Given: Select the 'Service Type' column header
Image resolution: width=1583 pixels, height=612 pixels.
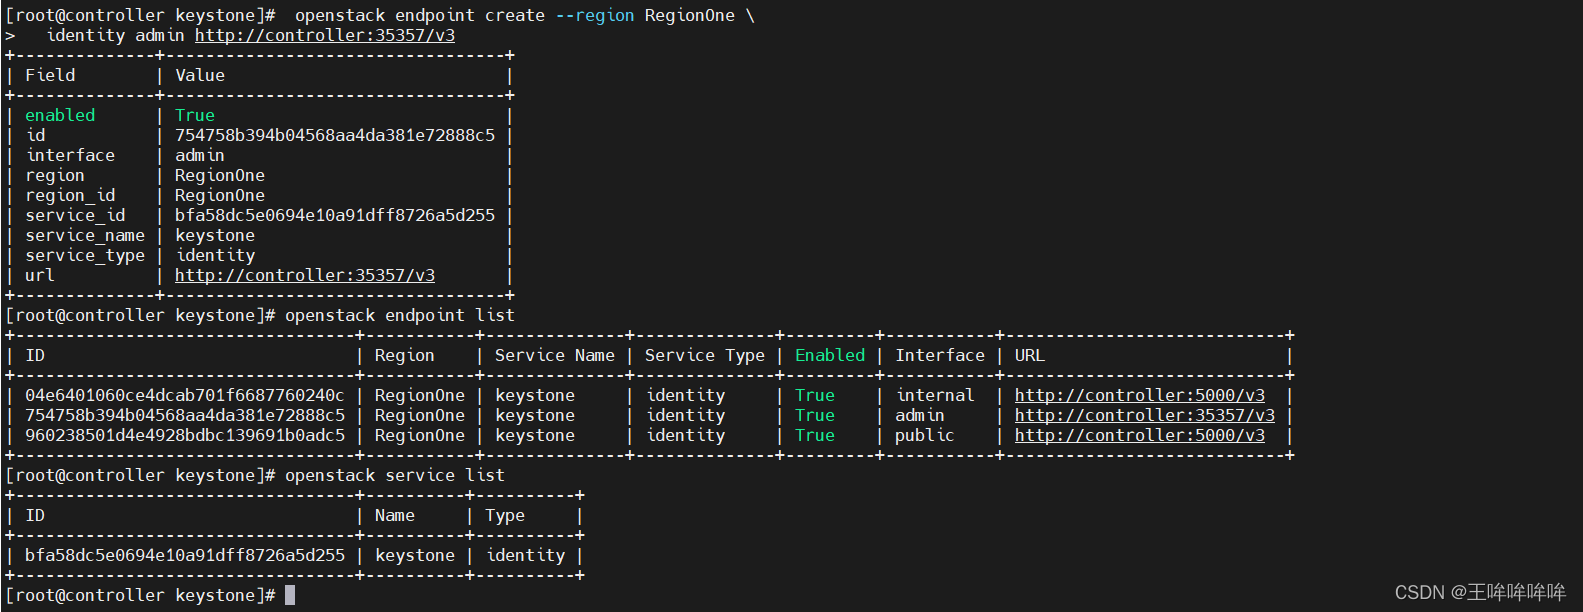Looking at the screenshot, I should [705, 355].
